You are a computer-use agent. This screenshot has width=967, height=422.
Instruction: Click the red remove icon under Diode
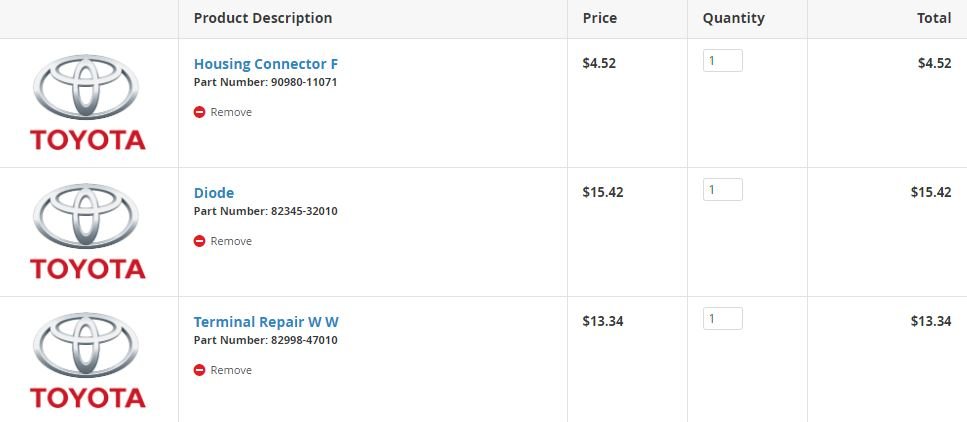[199, 241]
